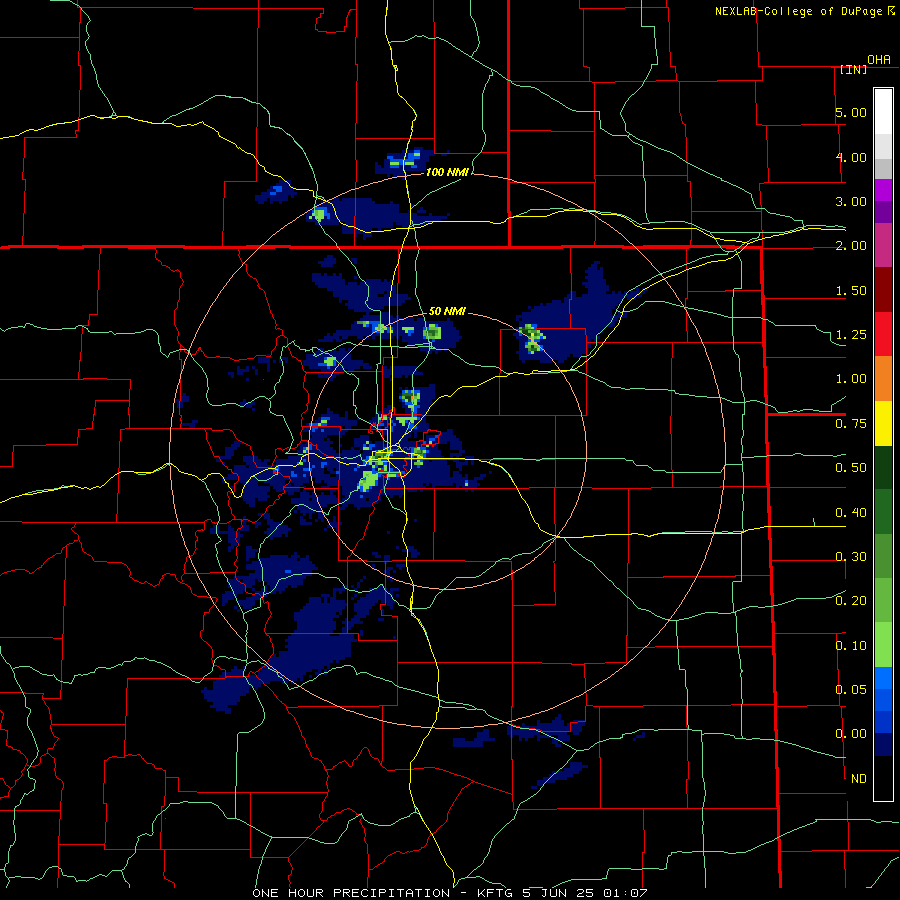Screen dimensions: 900x900
Task: Click the 0.75 legend value
Action: (851, 424)
